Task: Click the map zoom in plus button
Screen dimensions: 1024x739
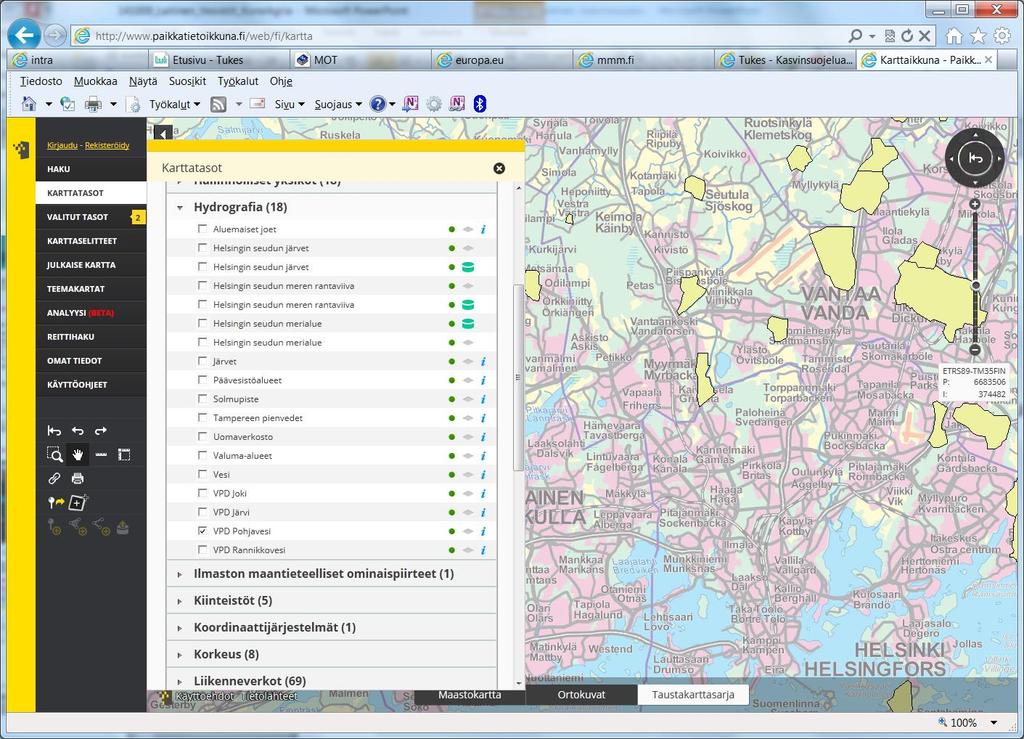Action: pos(974,204)
